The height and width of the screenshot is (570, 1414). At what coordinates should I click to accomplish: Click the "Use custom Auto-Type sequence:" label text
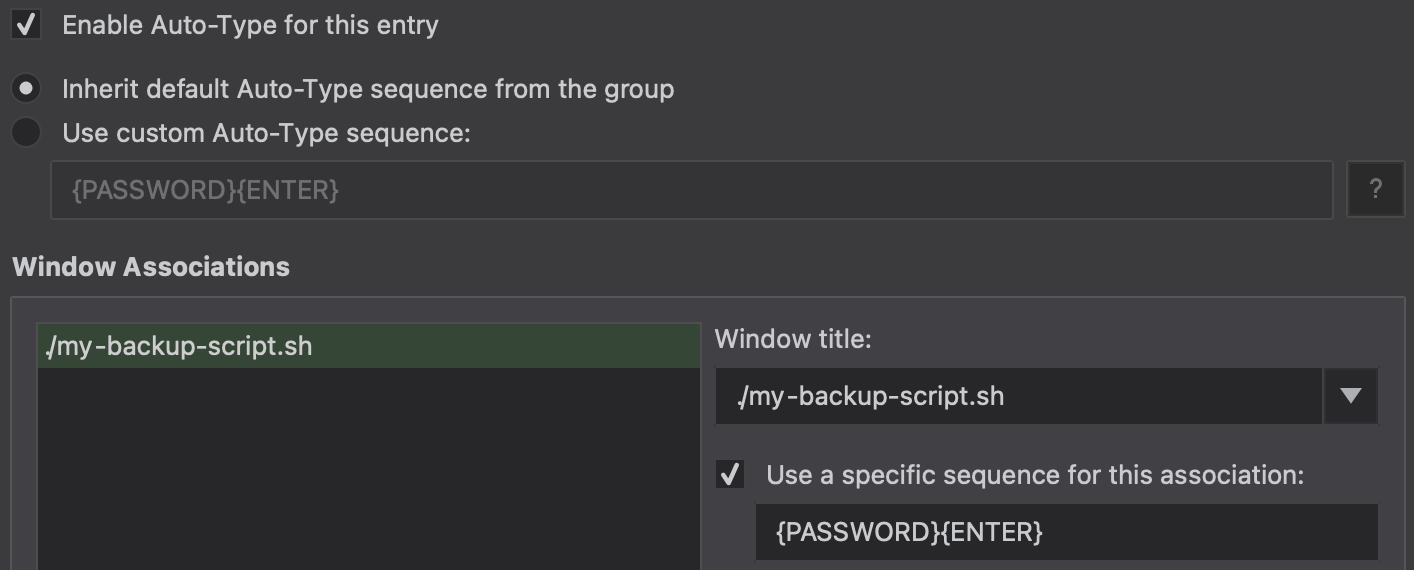[x=266, y=132]
